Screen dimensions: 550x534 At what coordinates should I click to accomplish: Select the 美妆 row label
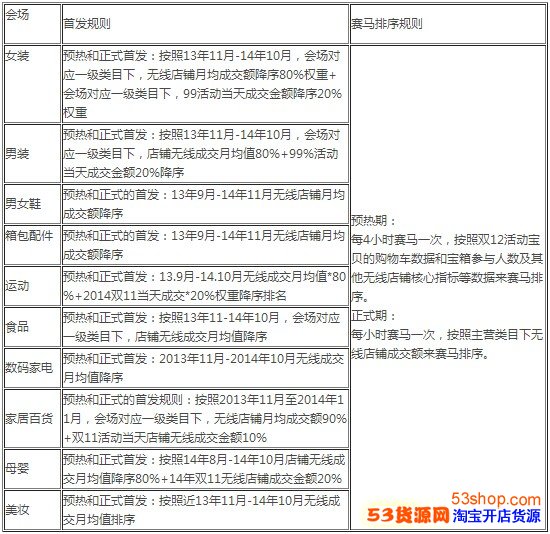[17, 510]
